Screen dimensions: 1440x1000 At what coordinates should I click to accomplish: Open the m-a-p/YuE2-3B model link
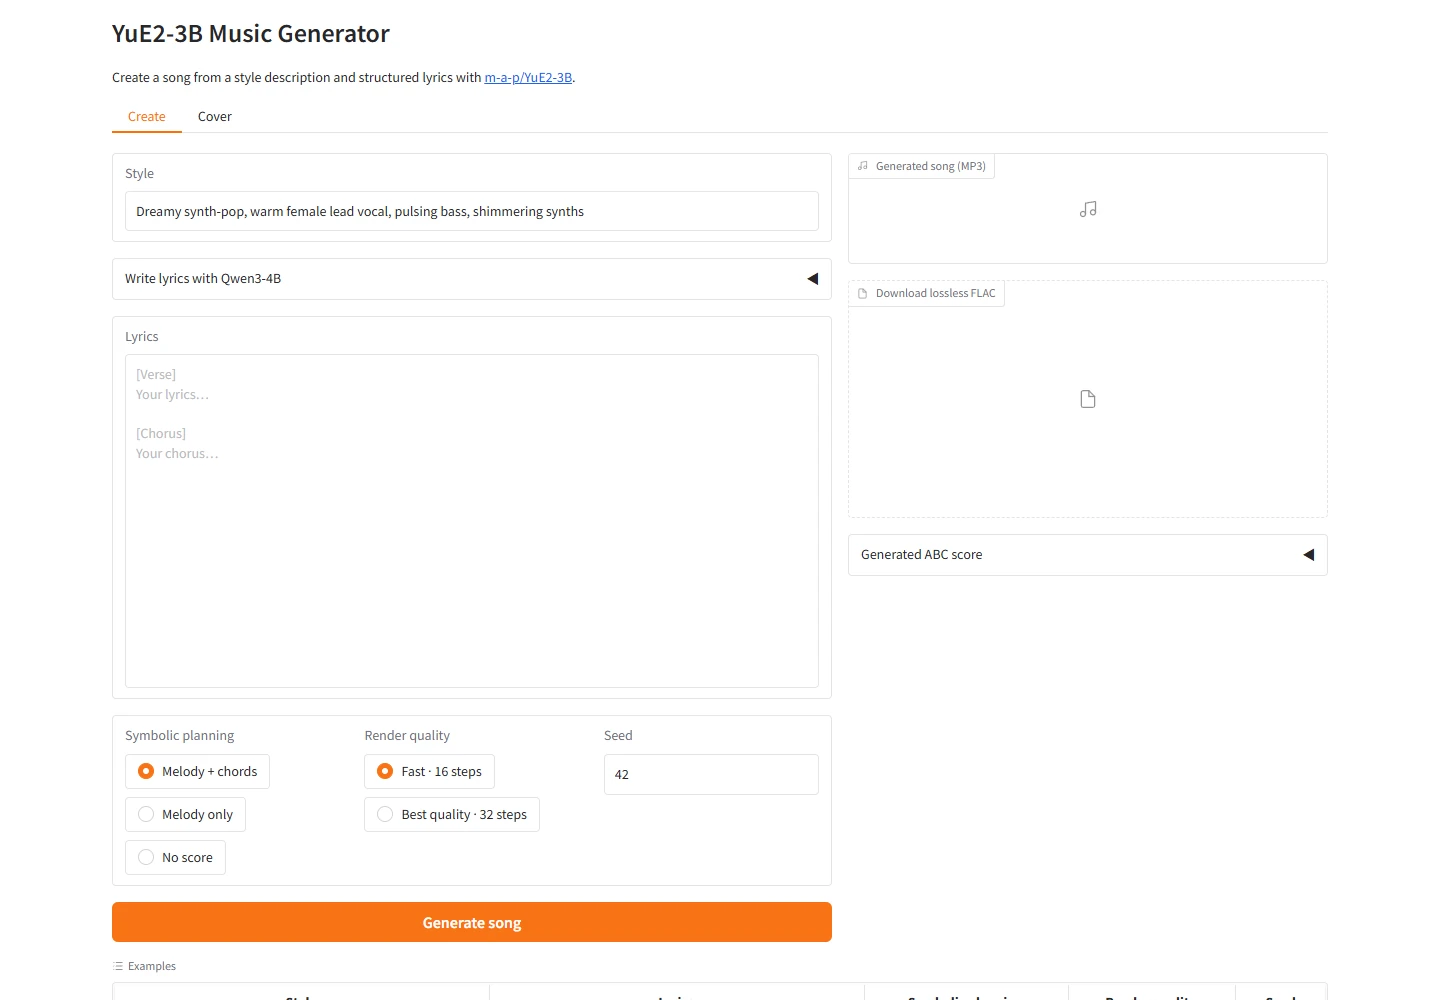coord(528,77)
